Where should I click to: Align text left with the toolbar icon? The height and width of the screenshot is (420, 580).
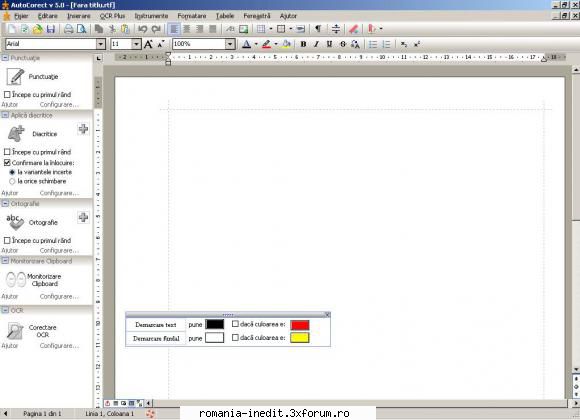[173, 29]
